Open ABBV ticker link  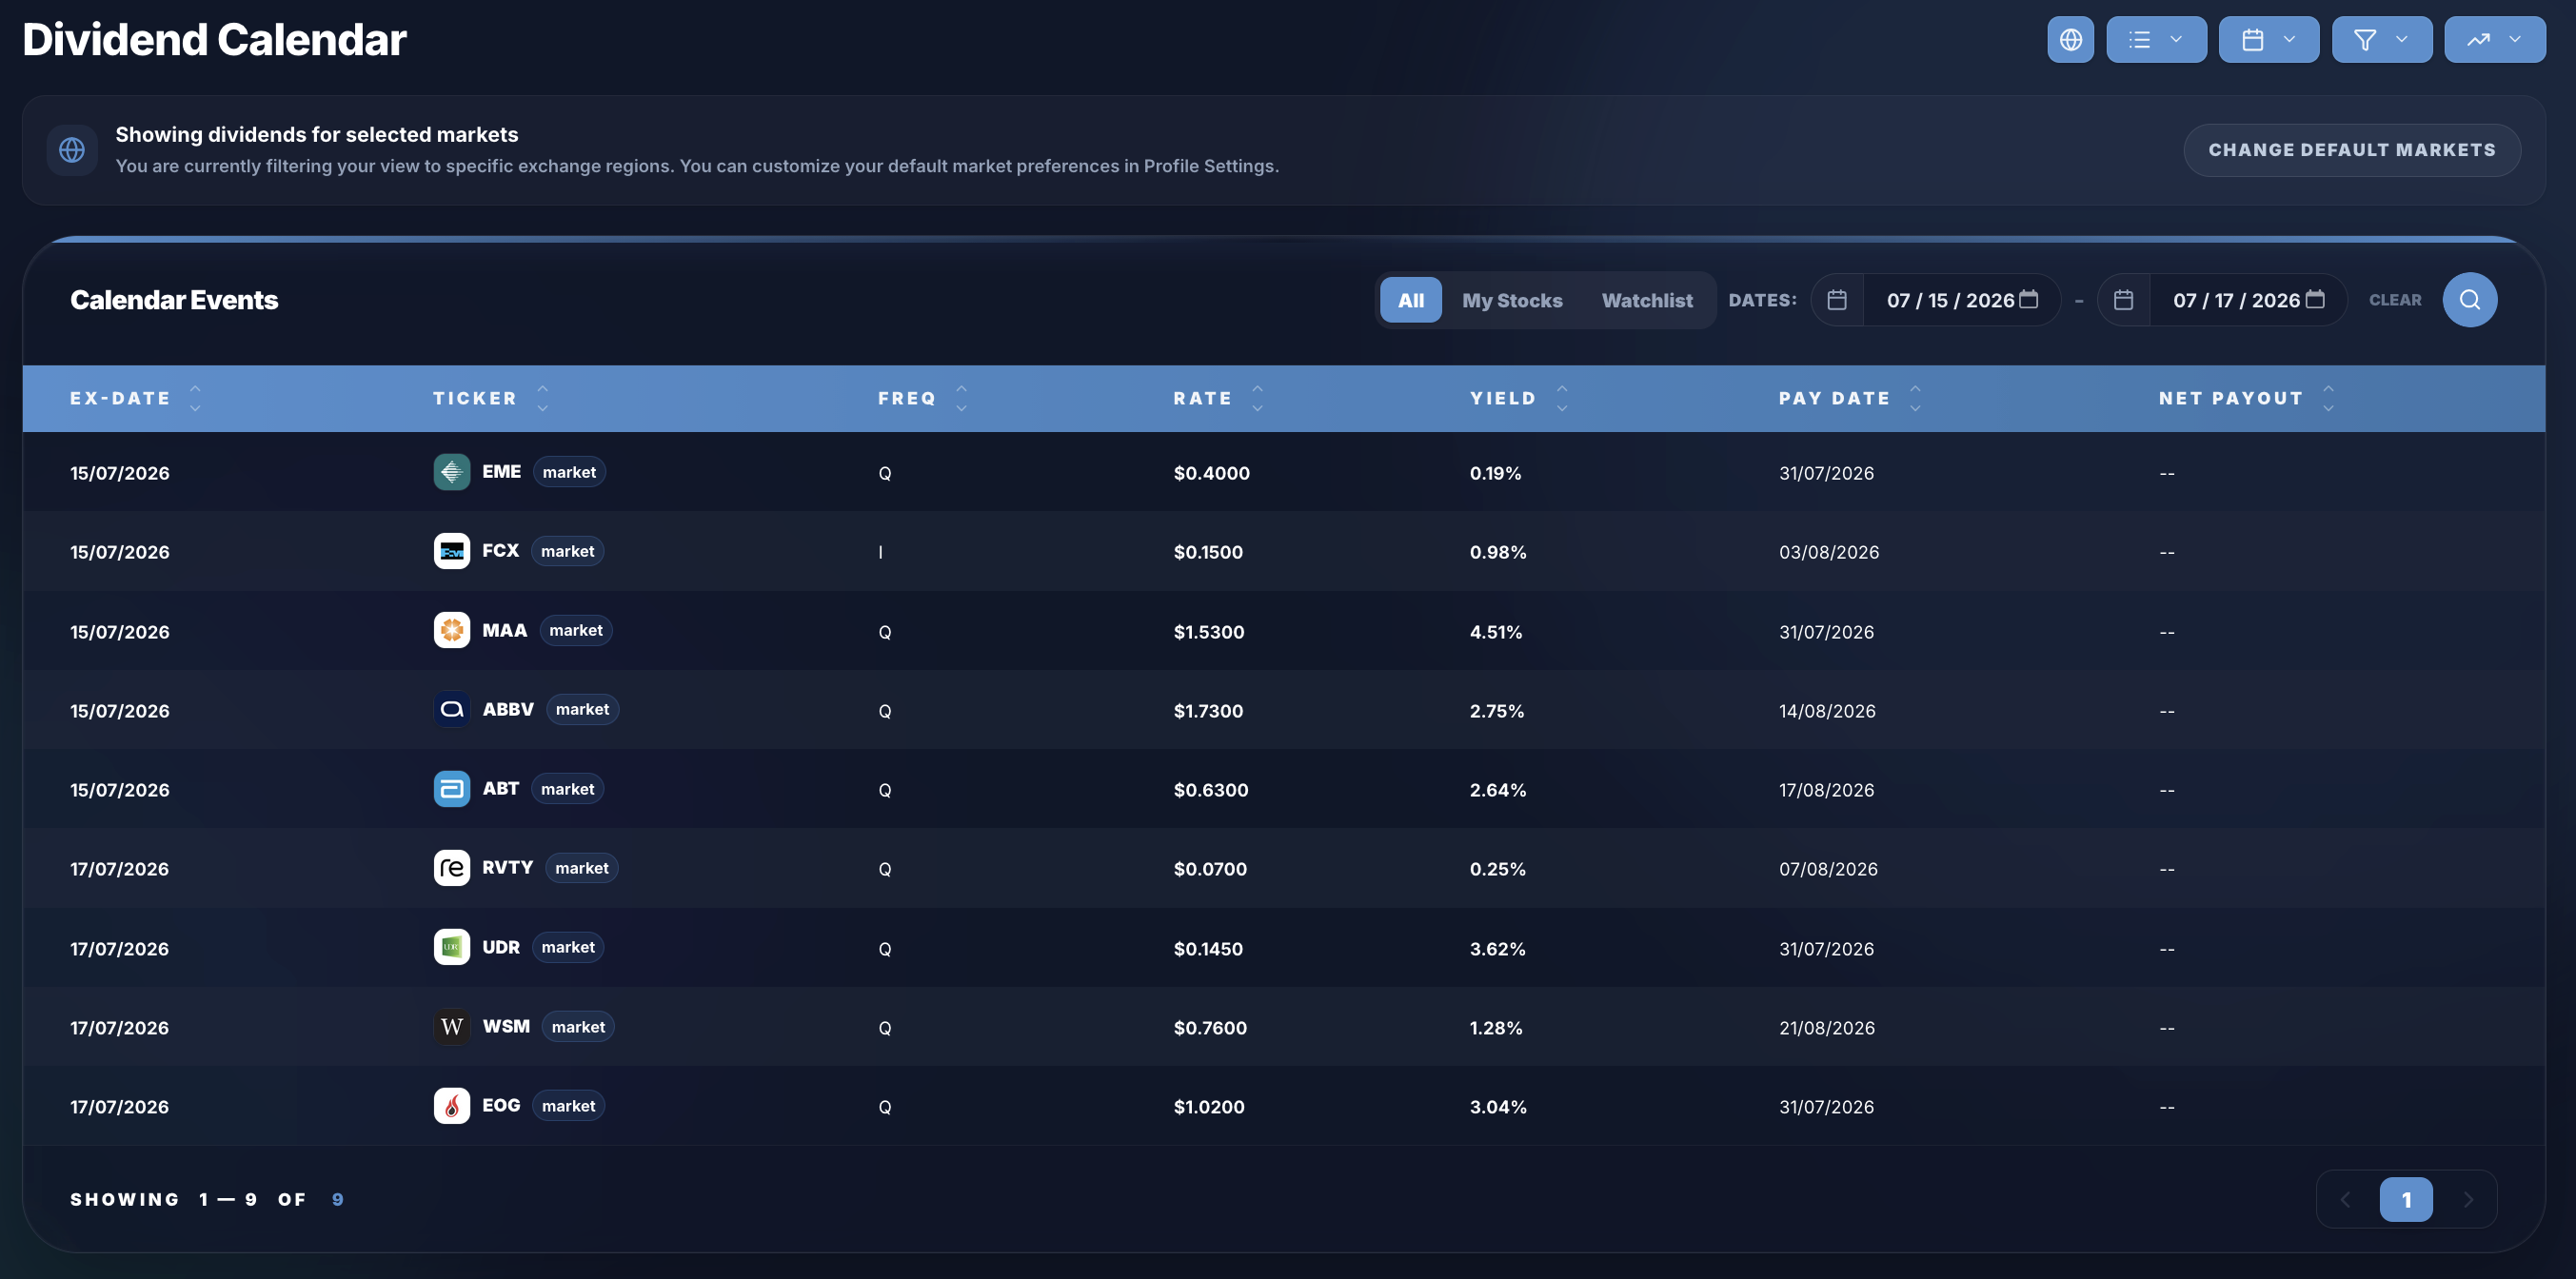[x=507, y=709]
